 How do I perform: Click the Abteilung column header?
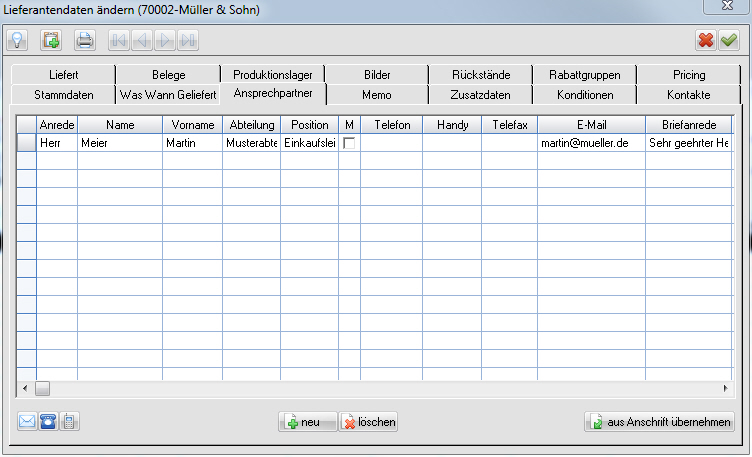(252, 125)
